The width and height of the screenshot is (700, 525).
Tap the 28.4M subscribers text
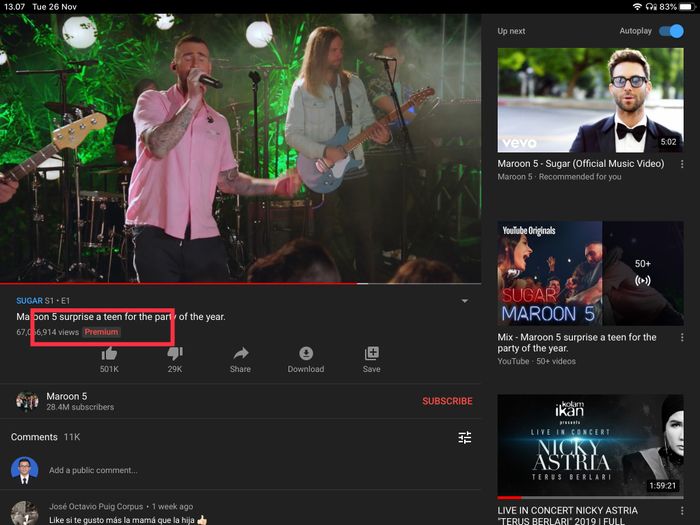pyautogui.click(x=80, y=407)
